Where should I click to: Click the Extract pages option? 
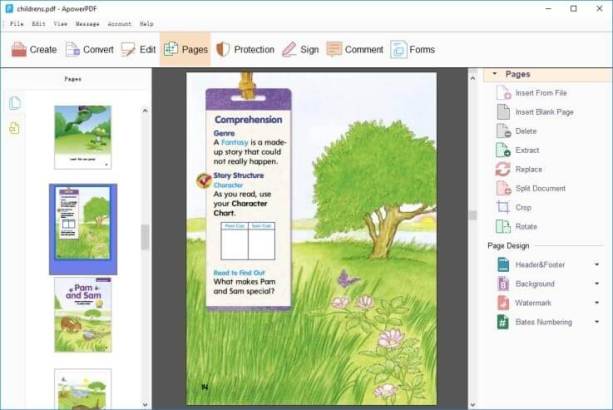(x=517, y=150)
